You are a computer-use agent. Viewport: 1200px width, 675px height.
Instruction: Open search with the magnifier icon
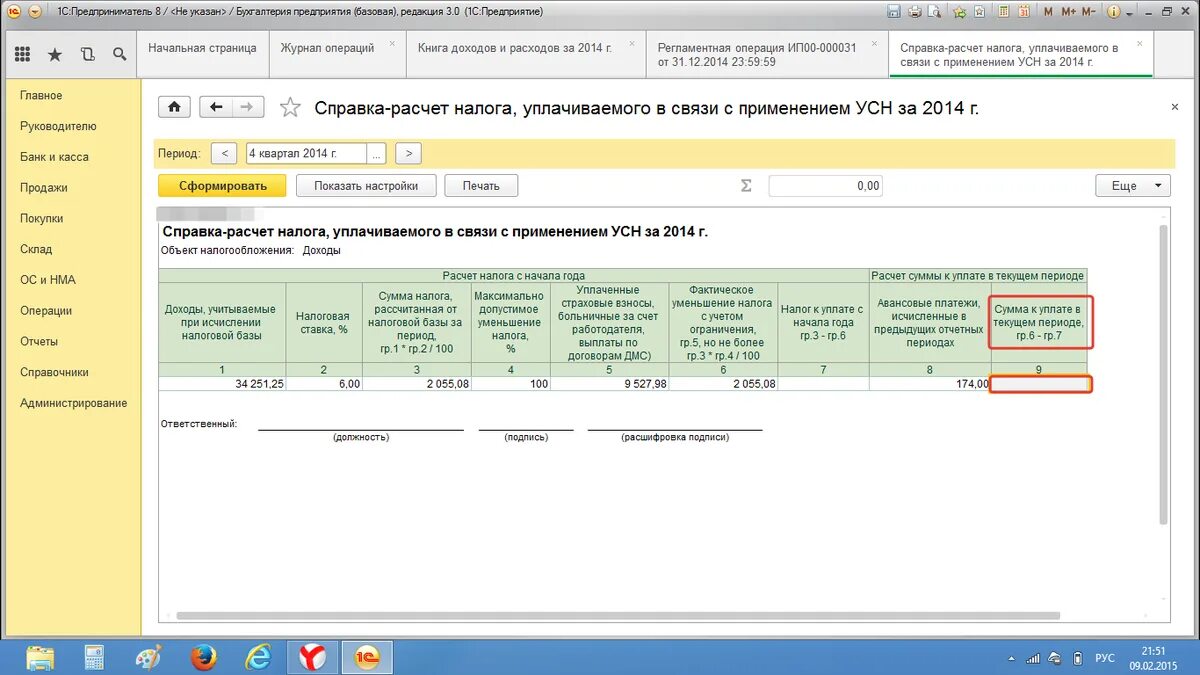(119, 54)
